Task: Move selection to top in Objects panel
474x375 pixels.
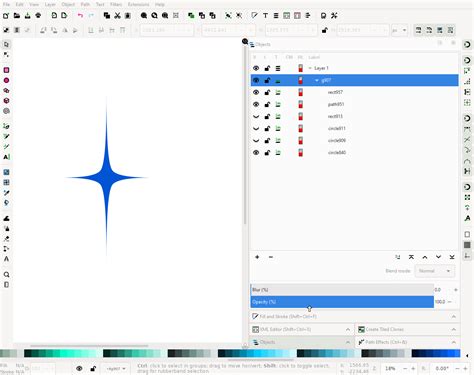Action: pyautogui.click(x=411, y=257)
